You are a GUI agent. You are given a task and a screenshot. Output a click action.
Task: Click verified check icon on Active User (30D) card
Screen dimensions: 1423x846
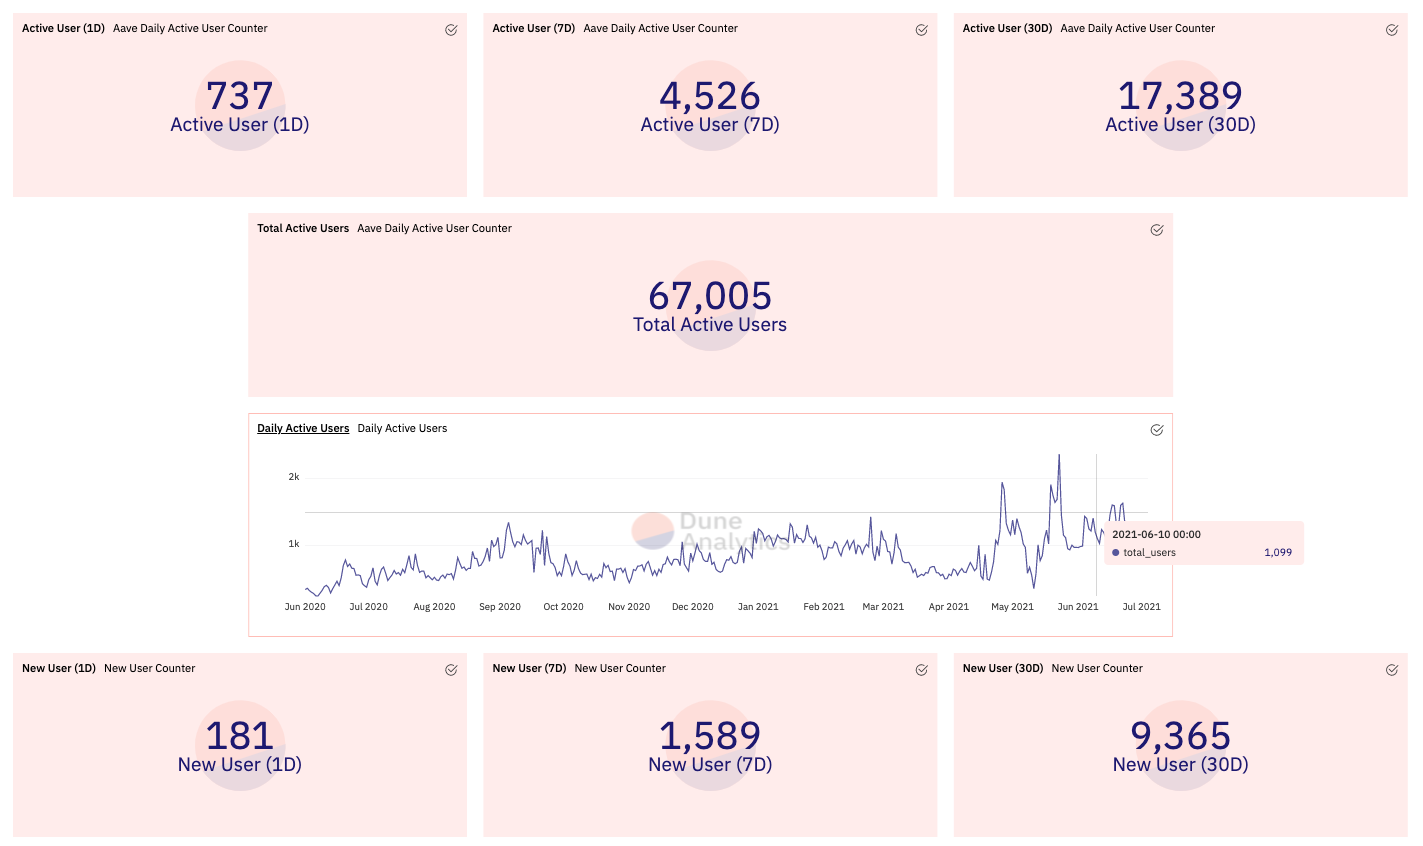[x=1391, y=30]
